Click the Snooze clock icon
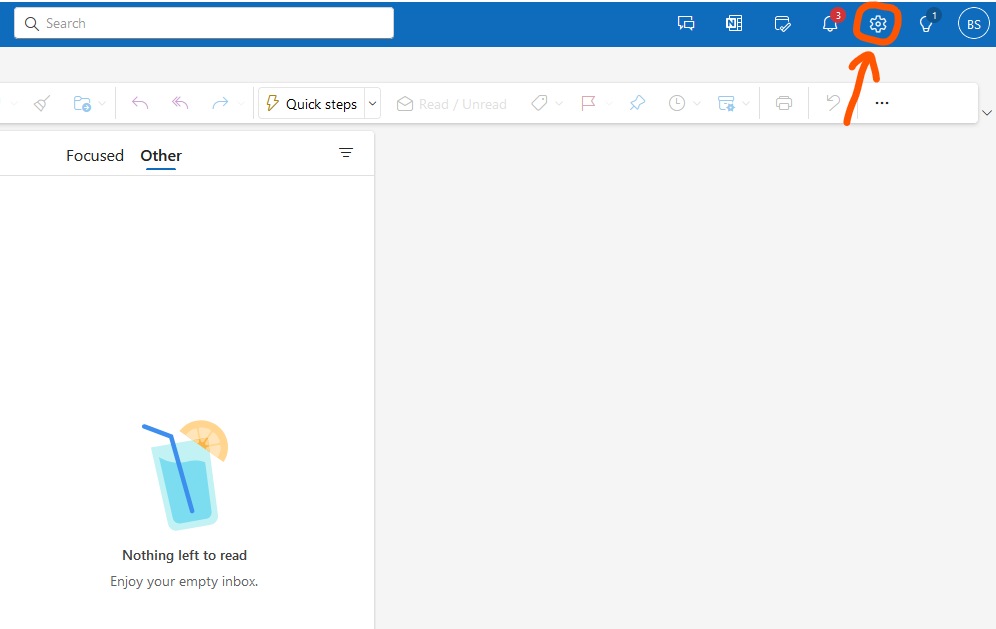This screenshot has height=629, width=996. 677,103
